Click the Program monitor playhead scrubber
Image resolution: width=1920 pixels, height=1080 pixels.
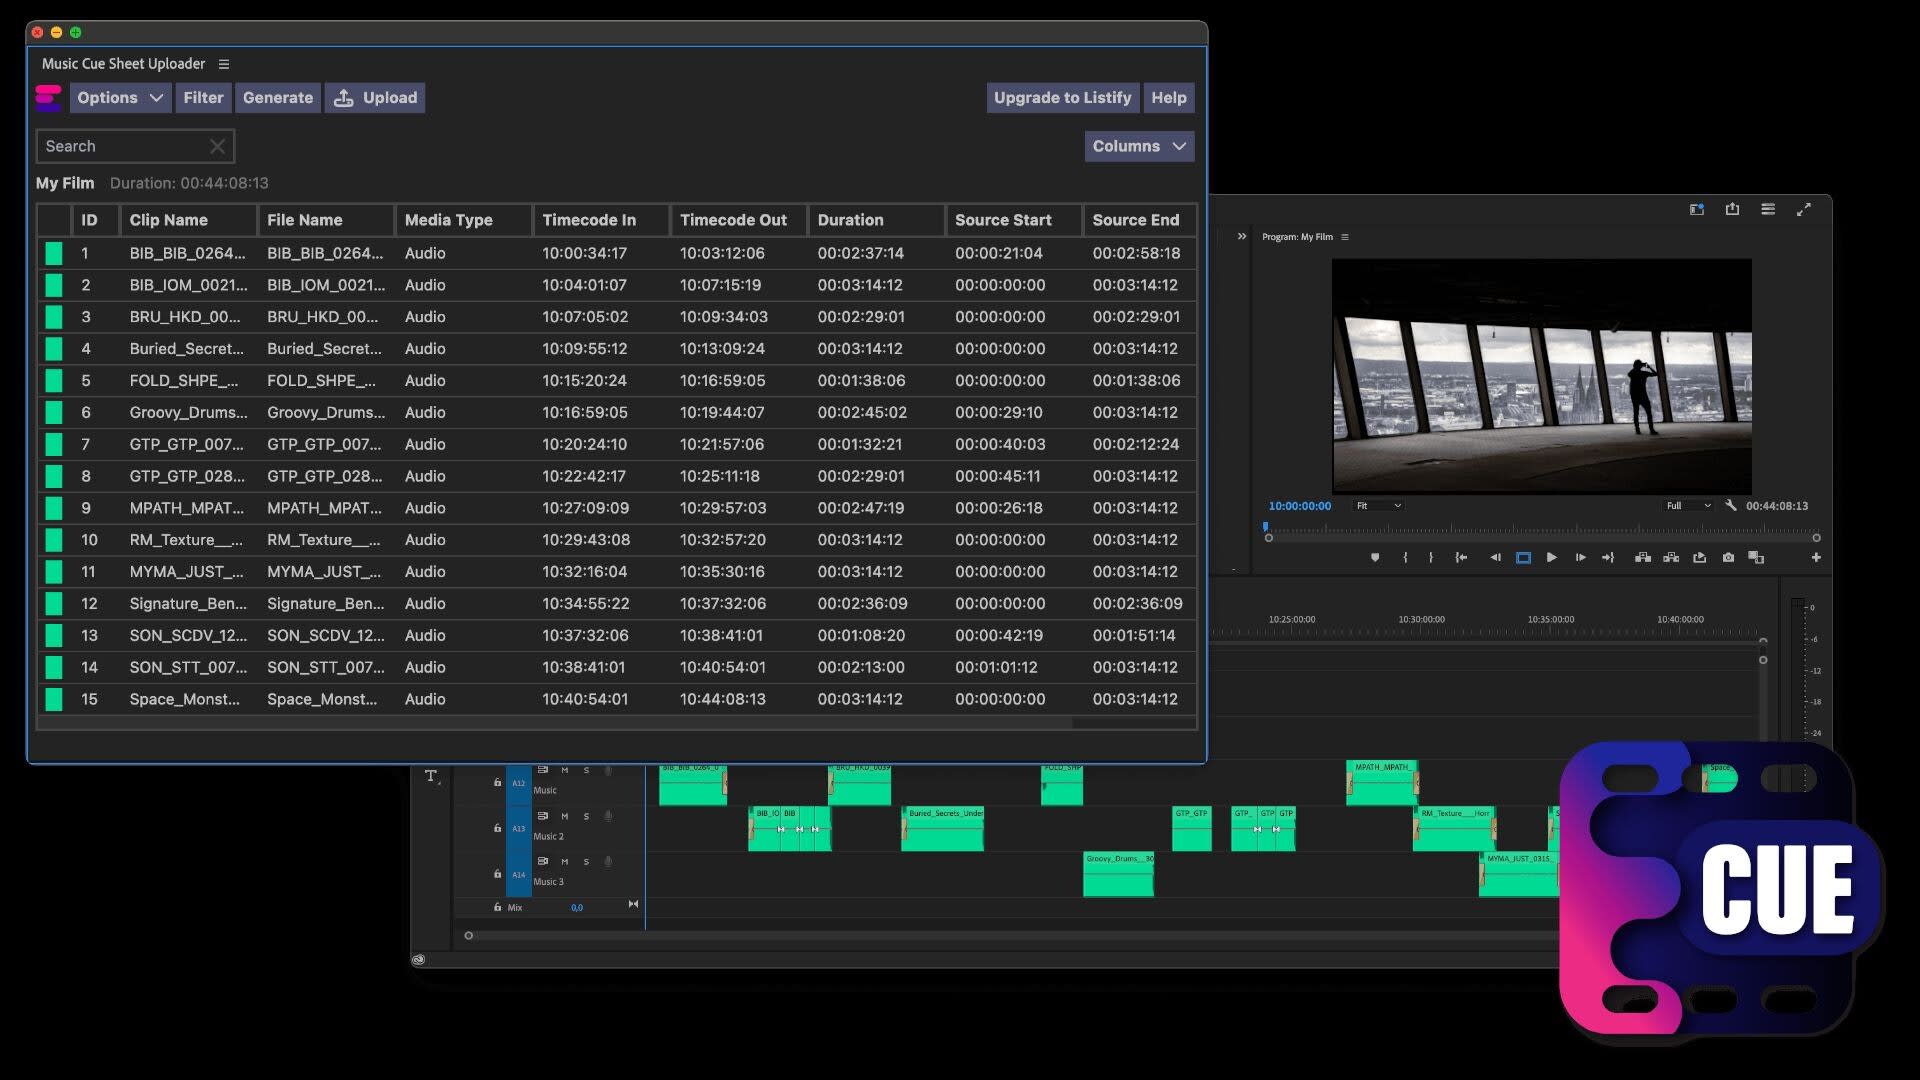1266,527
